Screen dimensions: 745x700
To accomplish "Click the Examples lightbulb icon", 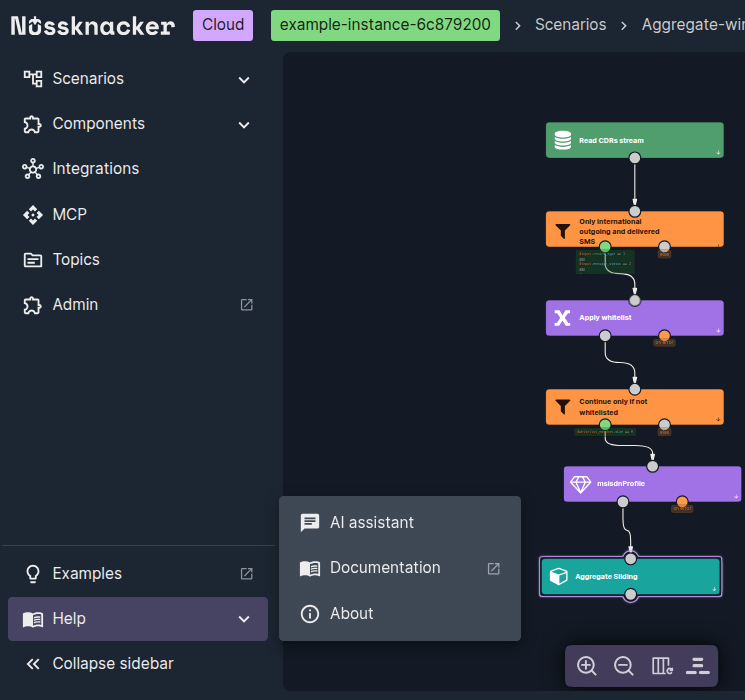I will coord(33,574).
